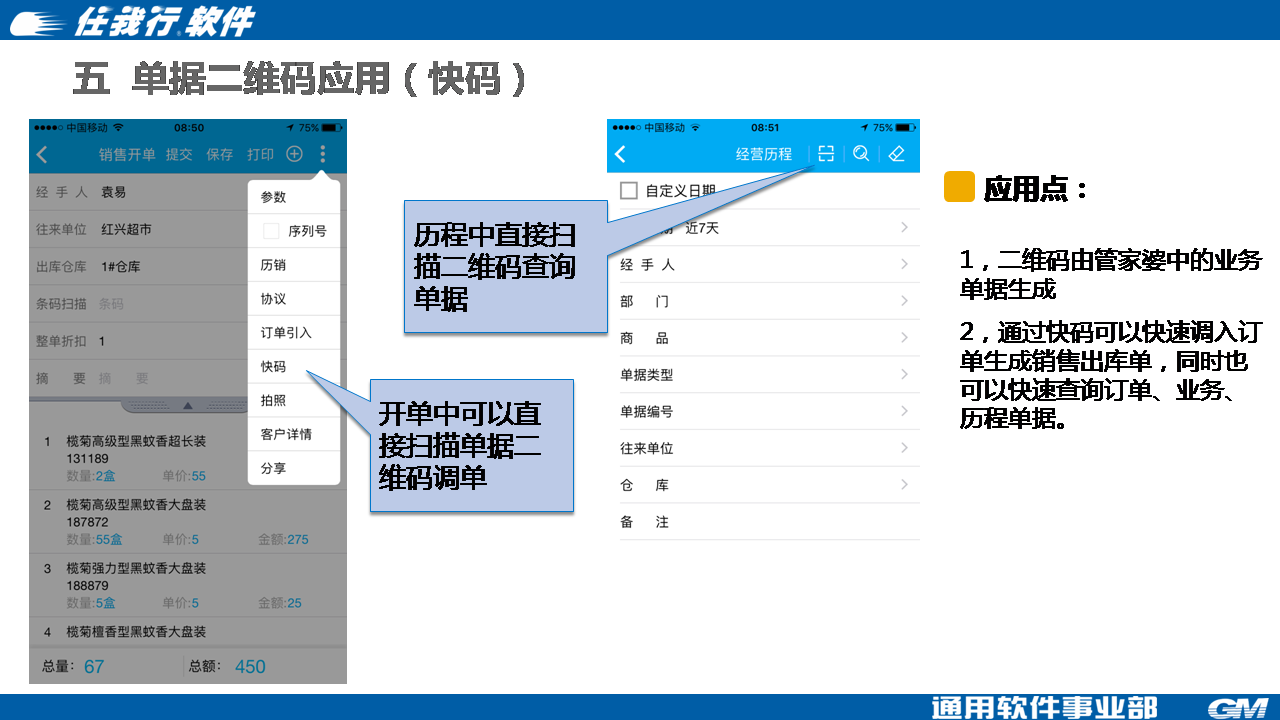Toggle the 序列号 checkbox in menu

[x=271, y=231]
